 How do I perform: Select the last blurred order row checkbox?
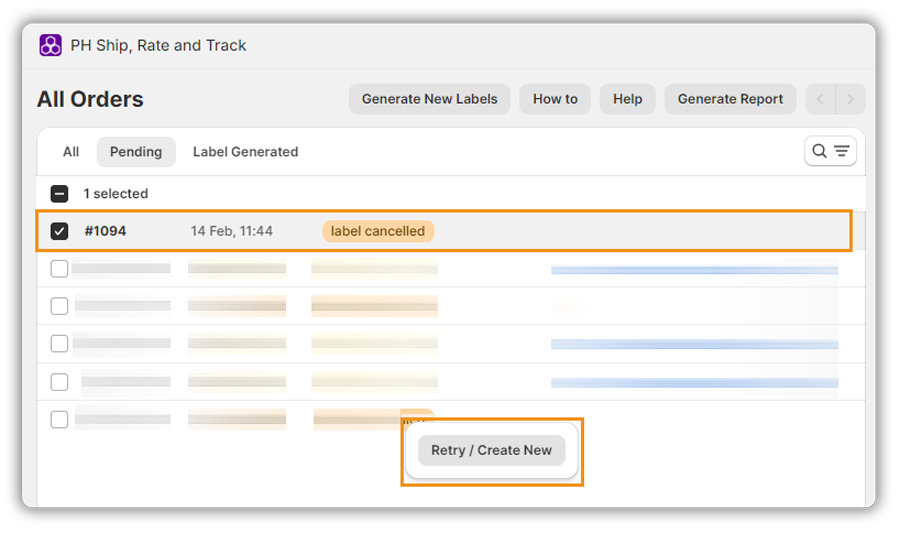click(60, 419)
